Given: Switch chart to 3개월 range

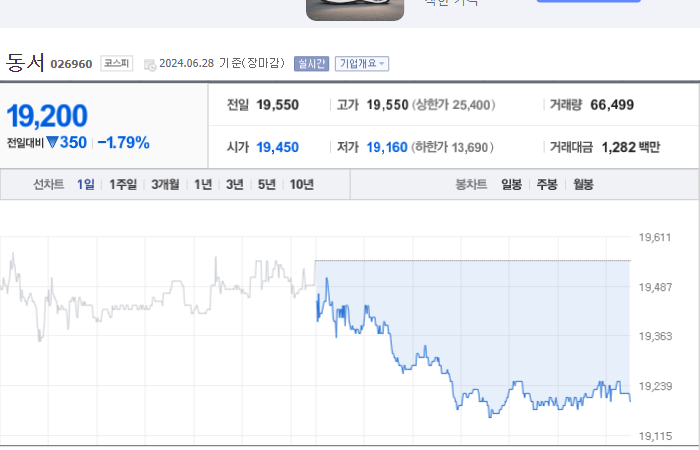Looking at the screenshot, I should [165, 184].
